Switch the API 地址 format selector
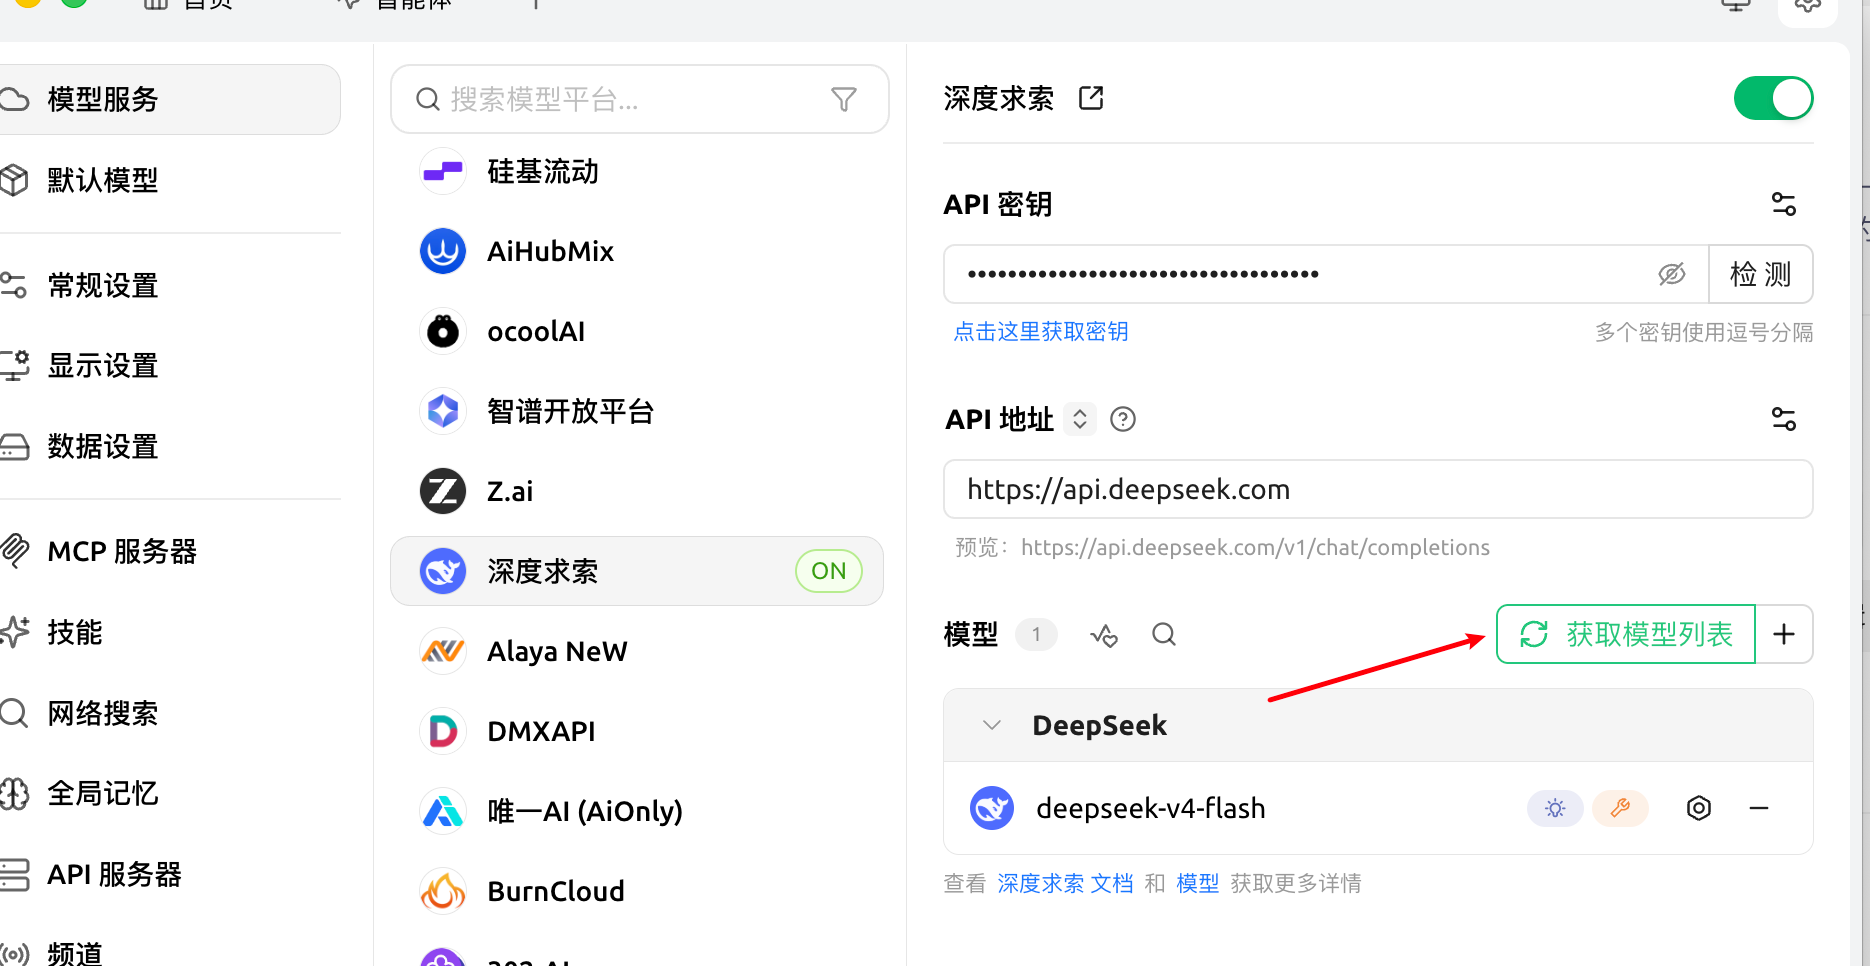This screenshot has width=1870, height=966. pos(1080,419)
